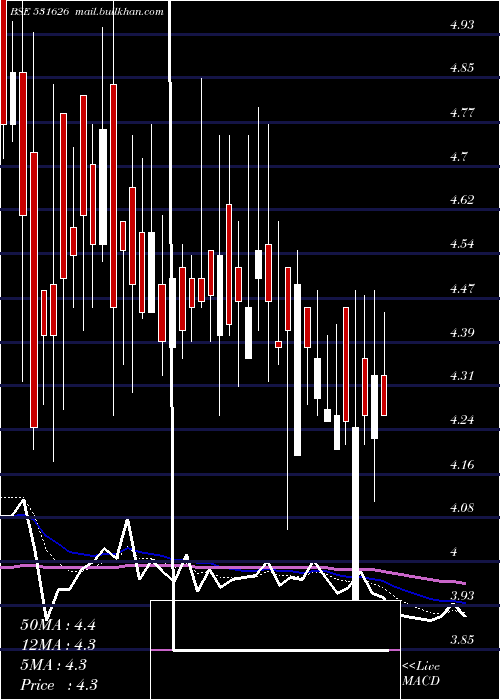Click the BSE 531626 ticker title
Image resolution: width=500 pixels, height=700 pixels.
39,12
